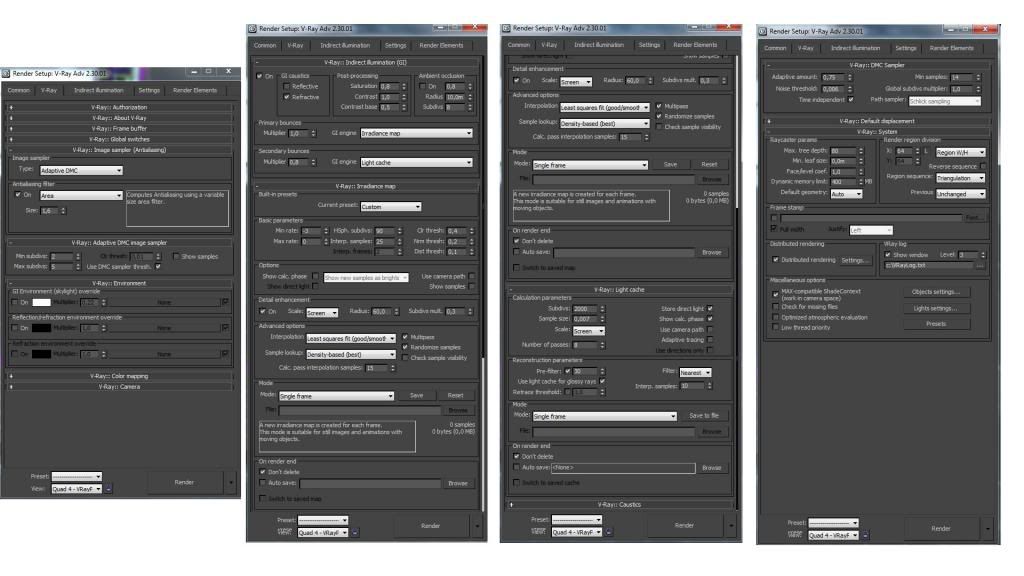Open the Region W/H dropdown
Screen dimensions: 1024x576
(x=960, y=152)
